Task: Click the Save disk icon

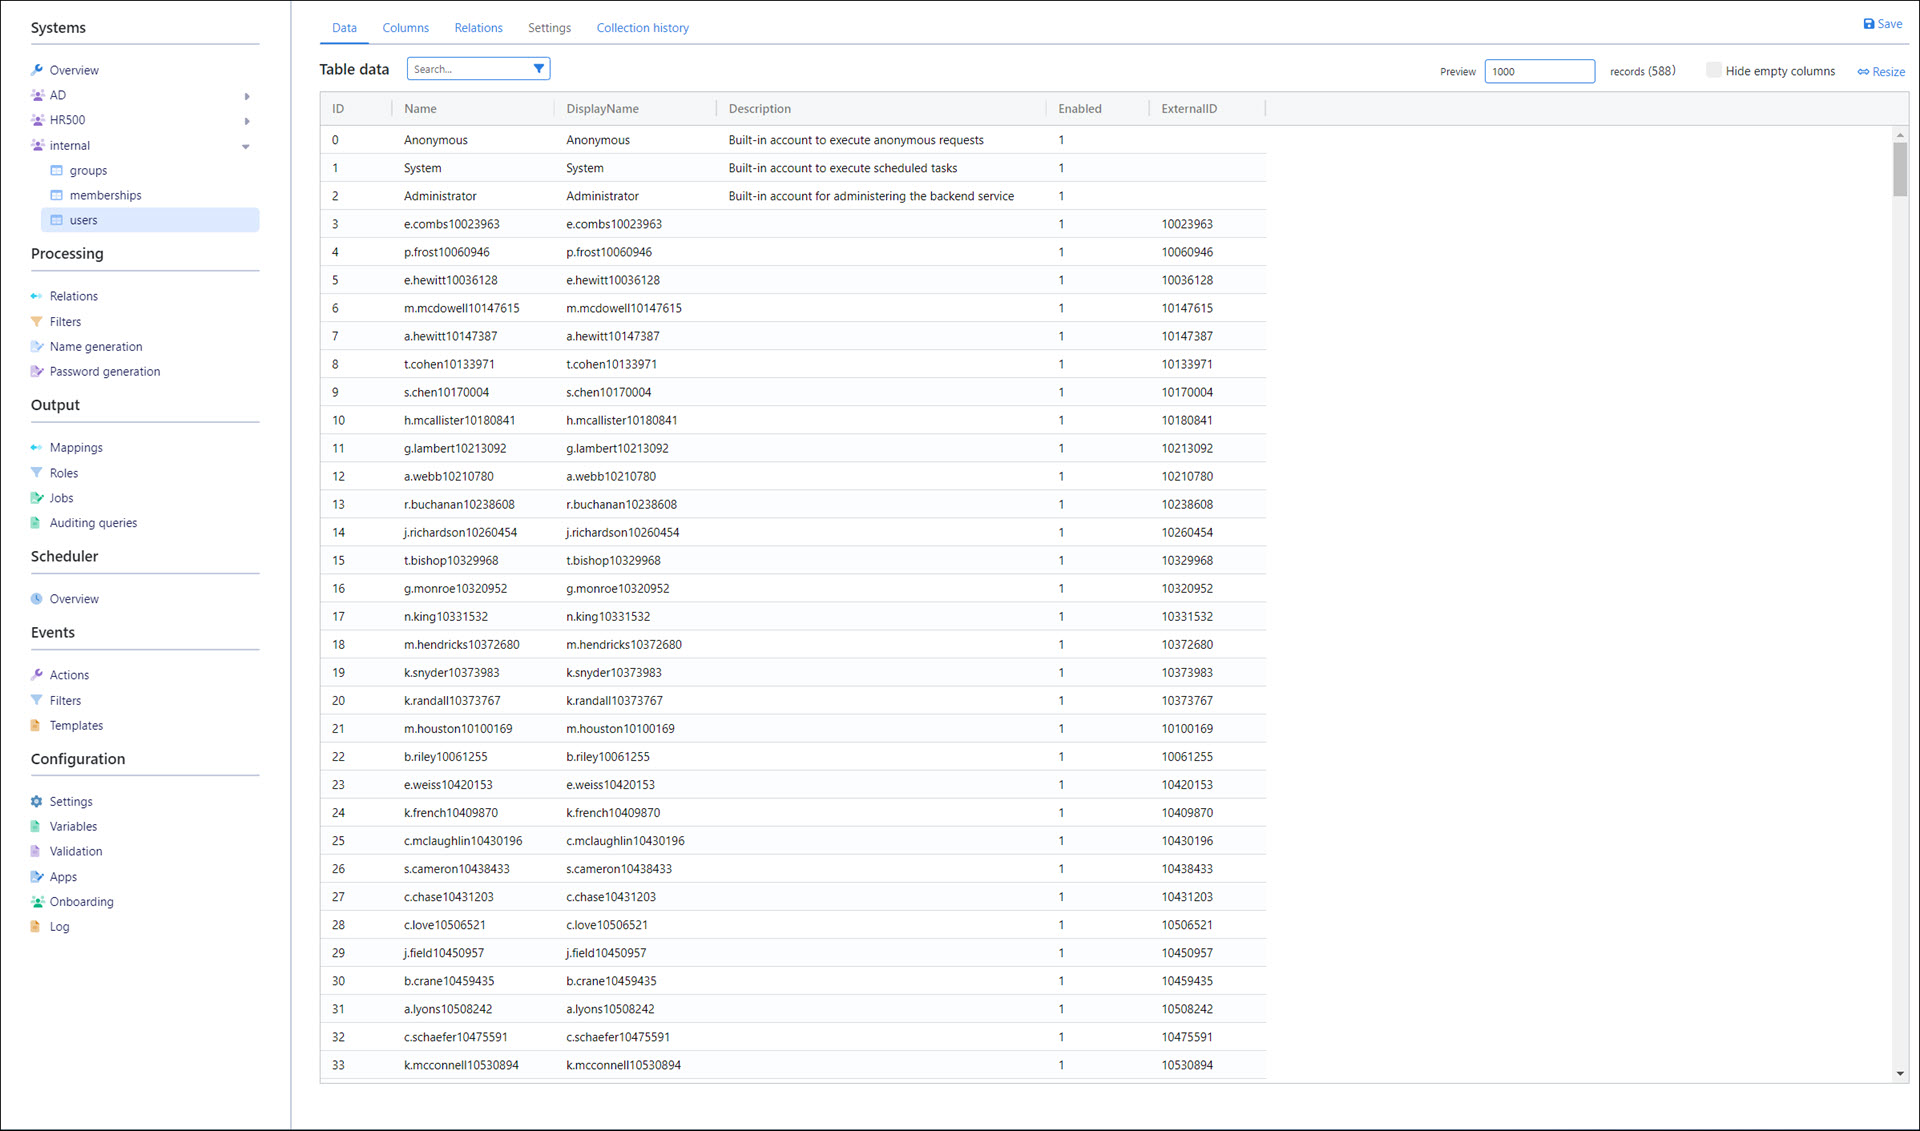Action: click(x=1868, y=24)
